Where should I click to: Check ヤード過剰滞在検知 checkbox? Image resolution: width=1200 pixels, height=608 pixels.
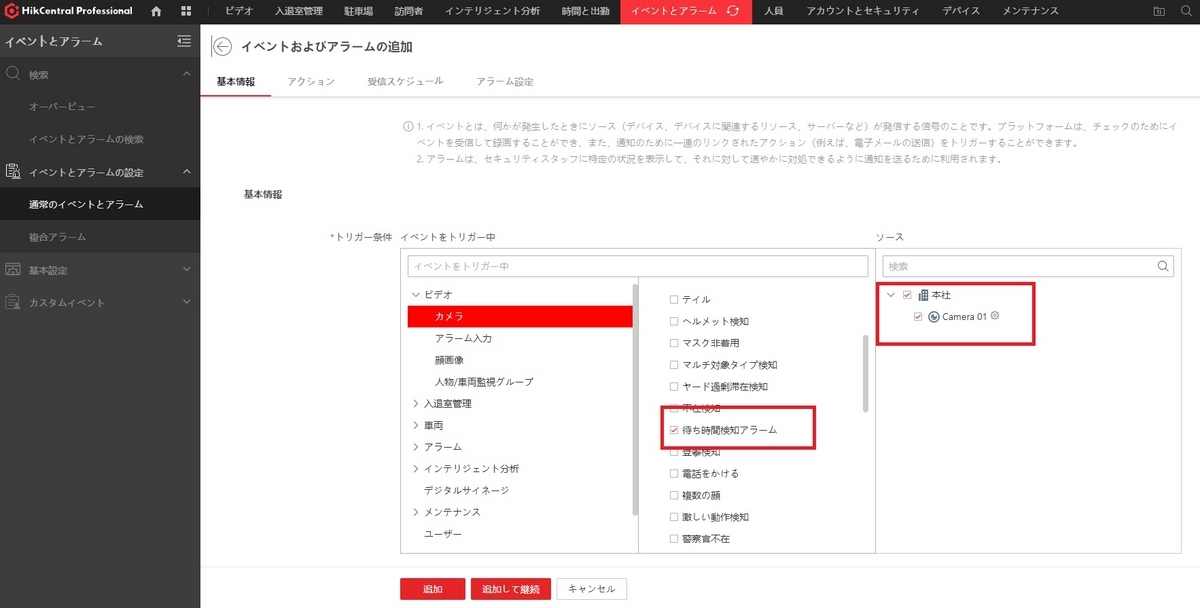click(x=673, y=386)
